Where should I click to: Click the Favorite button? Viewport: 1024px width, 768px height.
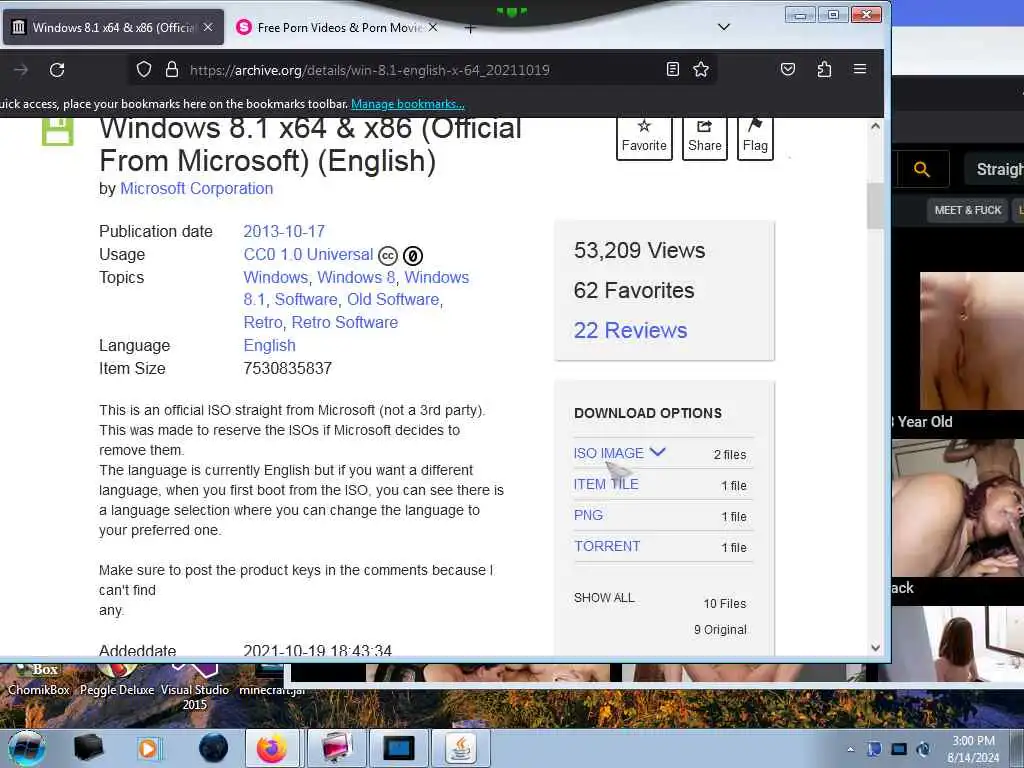click(x=644, y=138)
